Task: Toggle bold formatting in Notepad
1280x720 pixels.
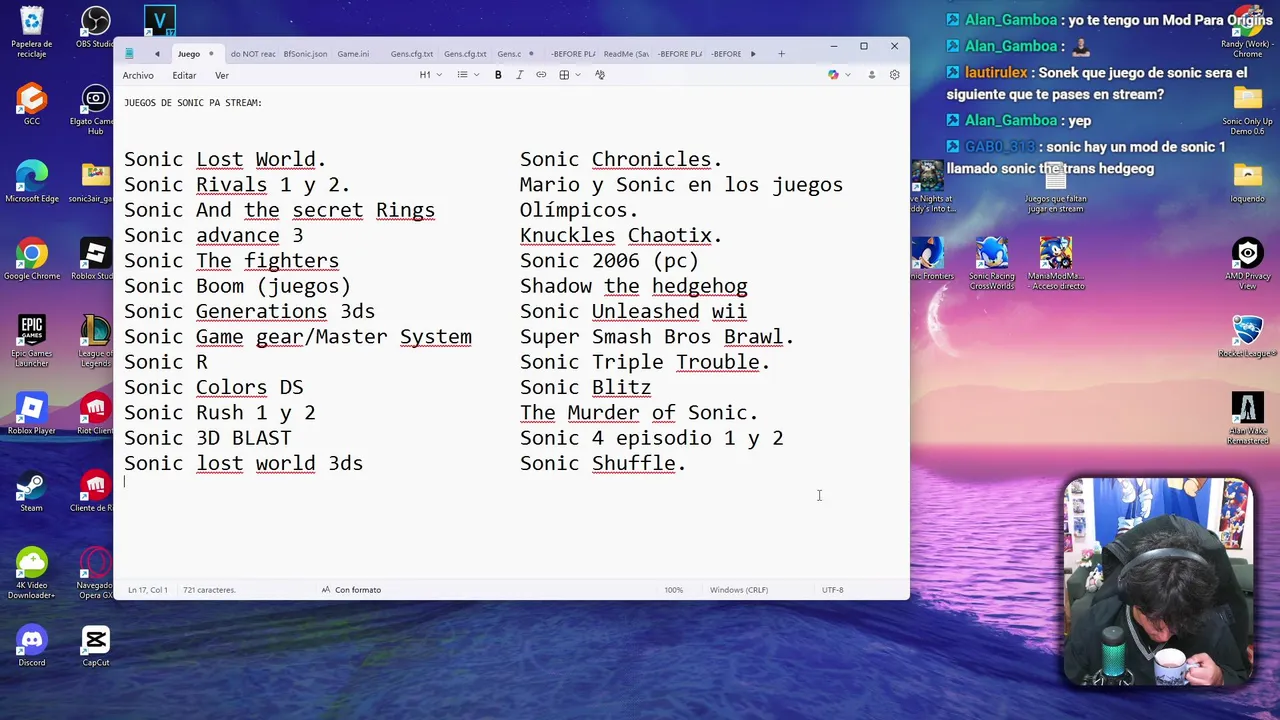Action: (x=498, y=75)
